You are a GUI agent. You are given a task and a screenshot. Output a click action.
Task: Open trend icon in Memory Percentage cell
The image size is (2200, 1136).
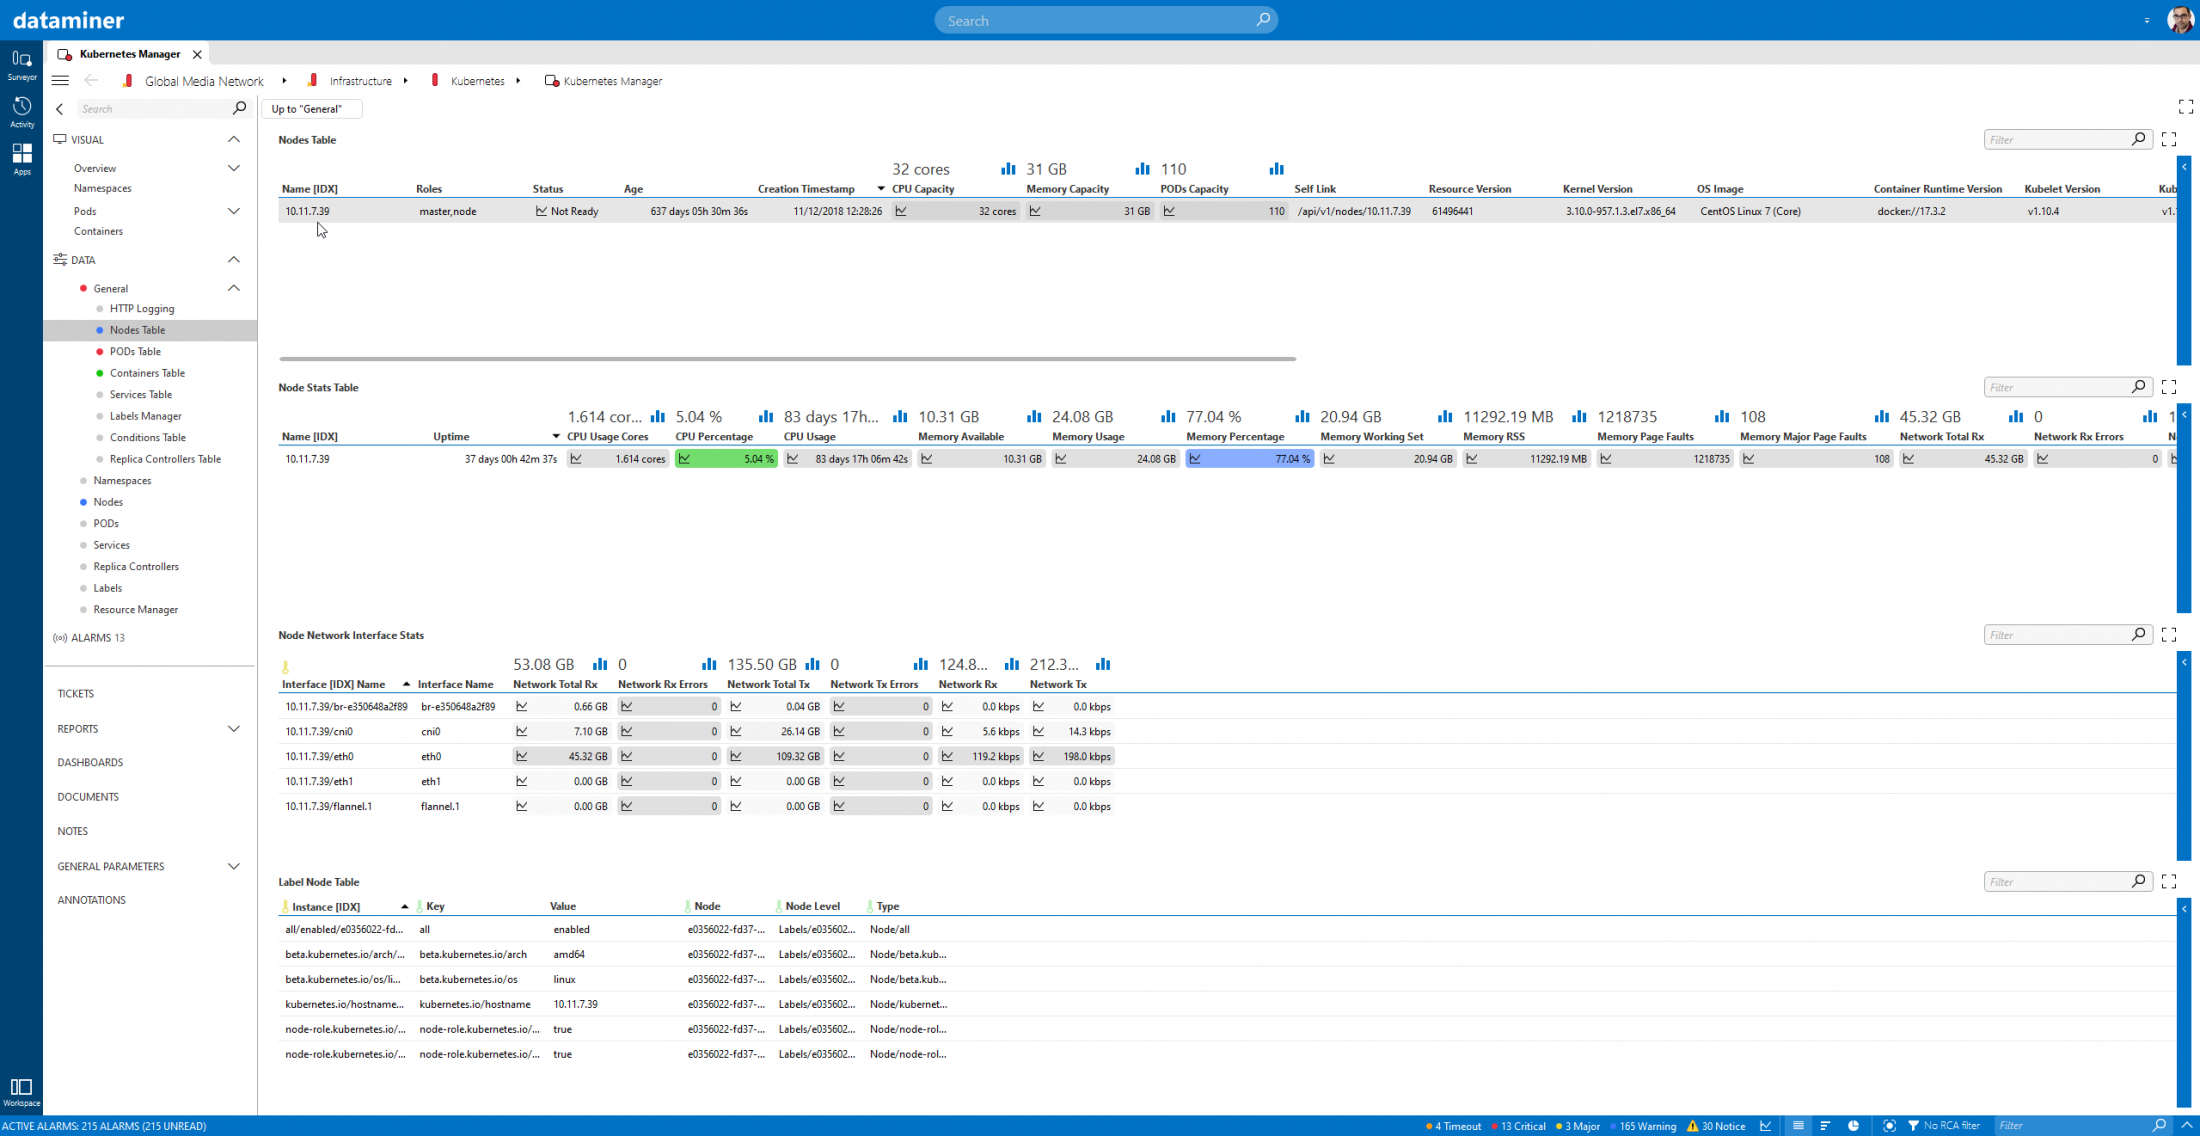tap(1195, 459)
